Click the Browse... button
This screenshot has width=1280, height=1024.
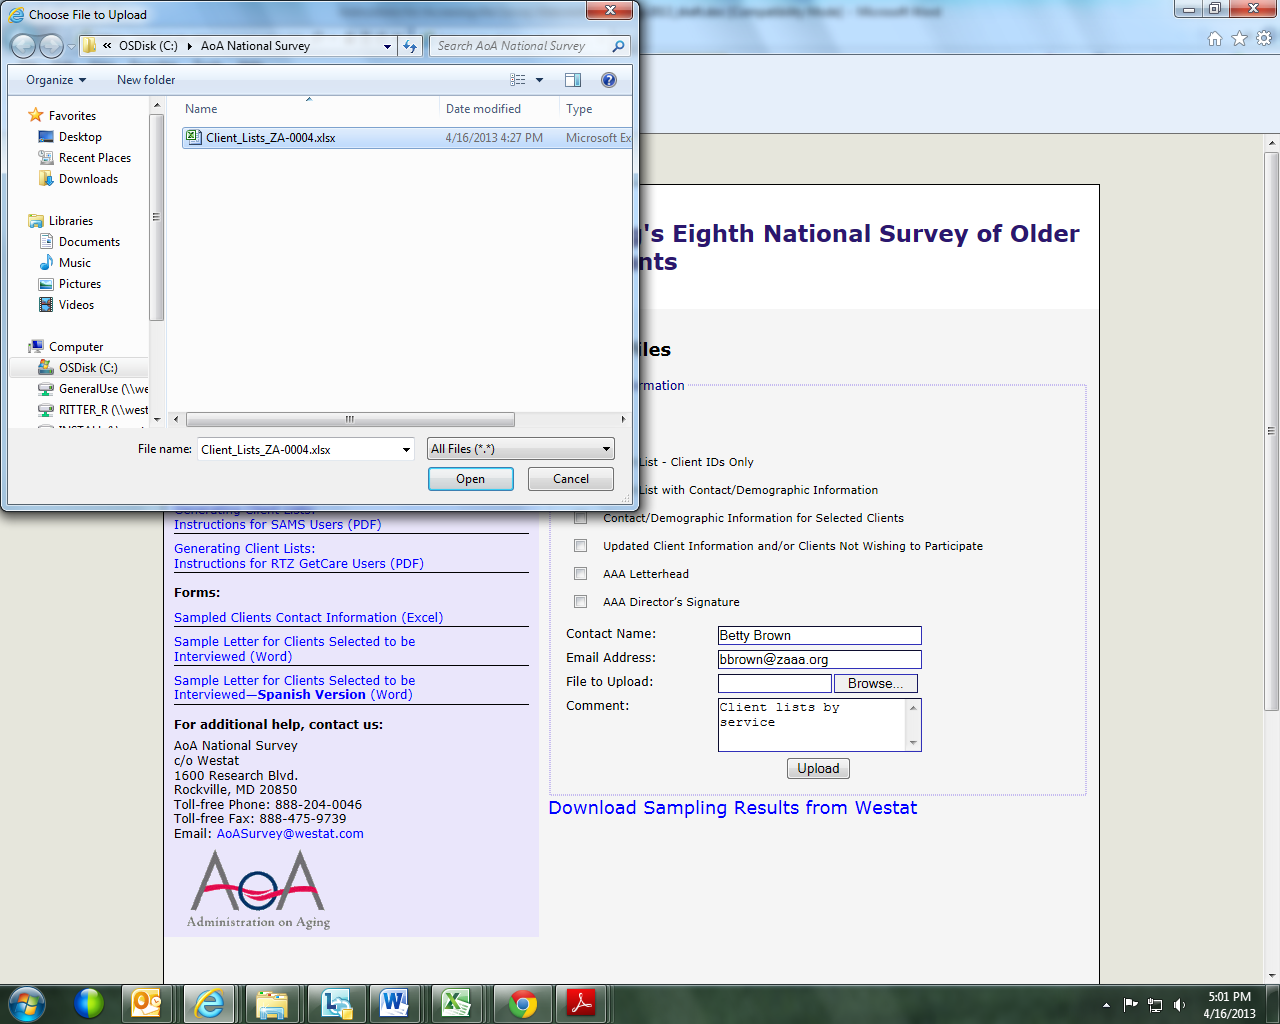(x=875, y=684)
